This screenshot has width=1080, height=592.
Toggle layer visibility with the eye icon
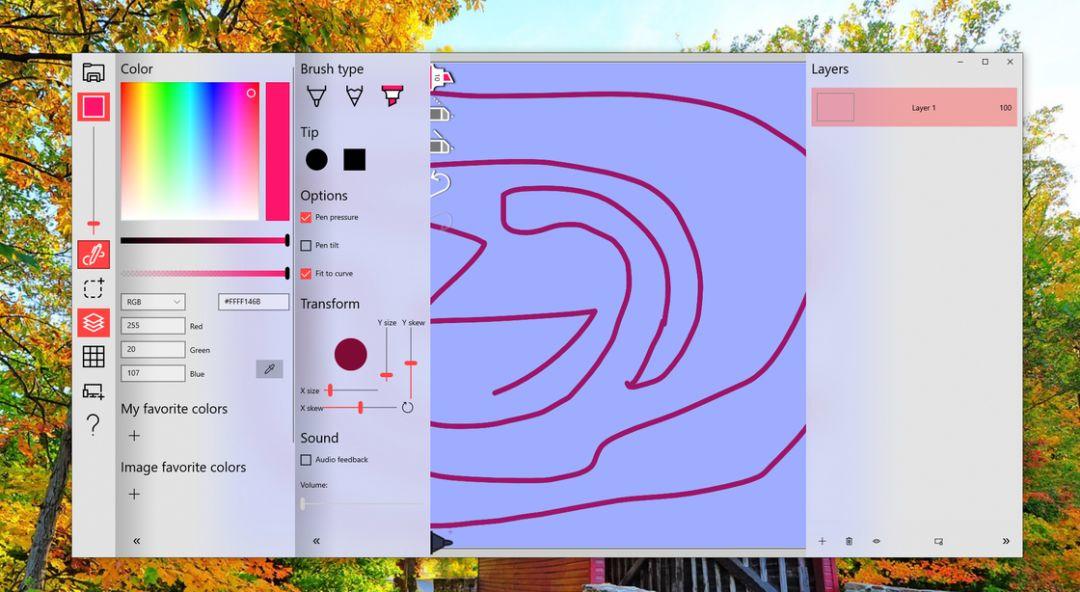tap(876, 541)
